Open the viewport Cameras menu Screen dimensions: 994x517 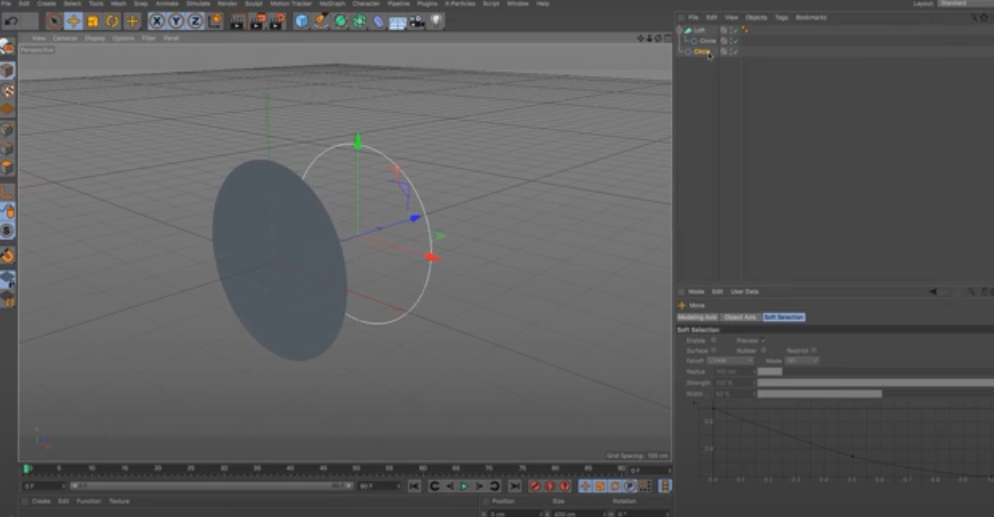65,39
